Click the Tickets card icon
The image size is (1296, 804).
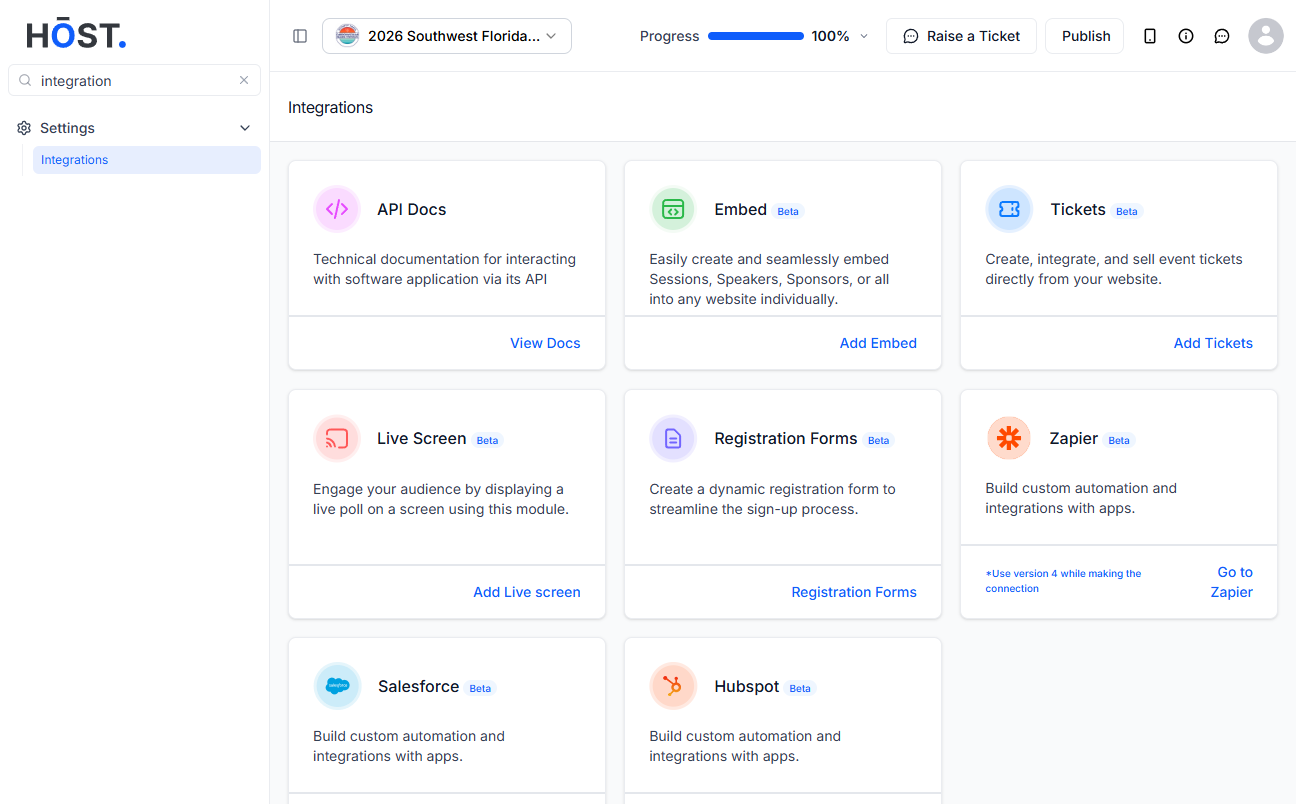[x=1009, y=209]
